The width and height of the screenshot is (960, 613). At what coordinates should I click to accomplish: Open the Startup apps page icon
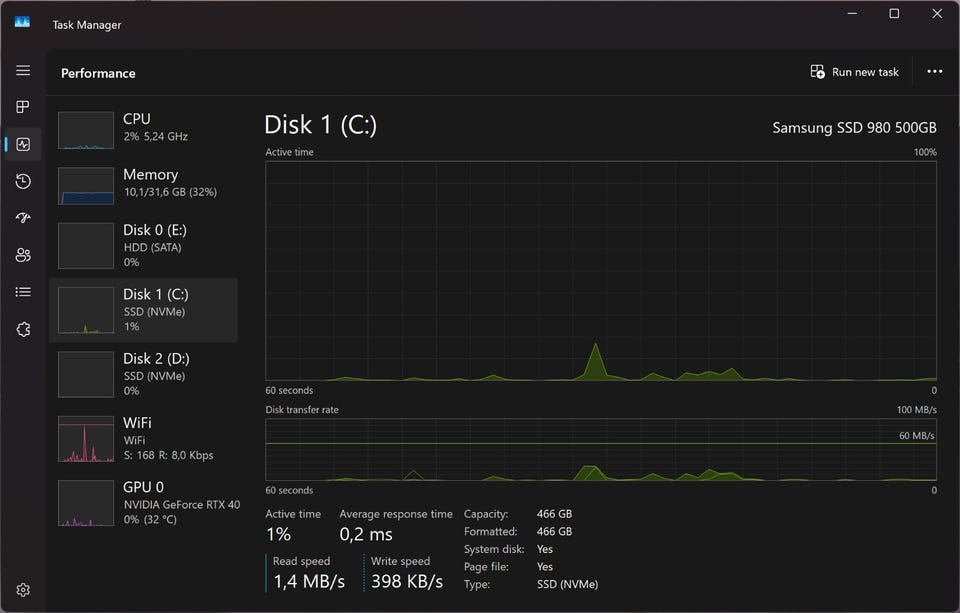point(23,218)
